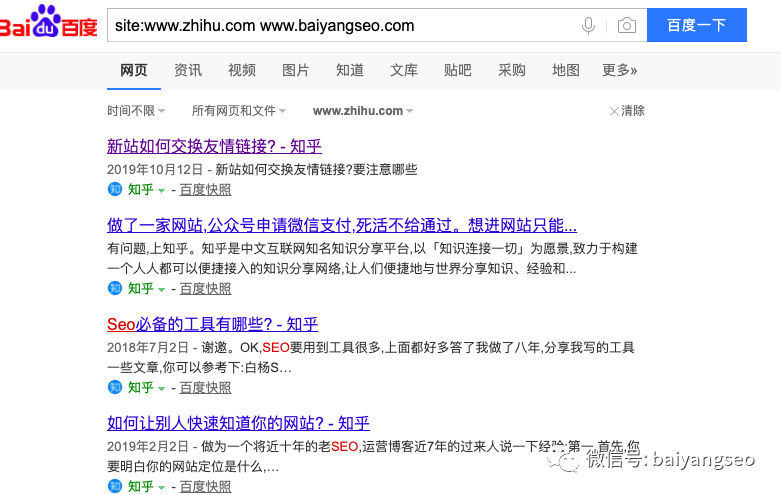
Task: Open the 图片 tab
Action: point(295,70)
